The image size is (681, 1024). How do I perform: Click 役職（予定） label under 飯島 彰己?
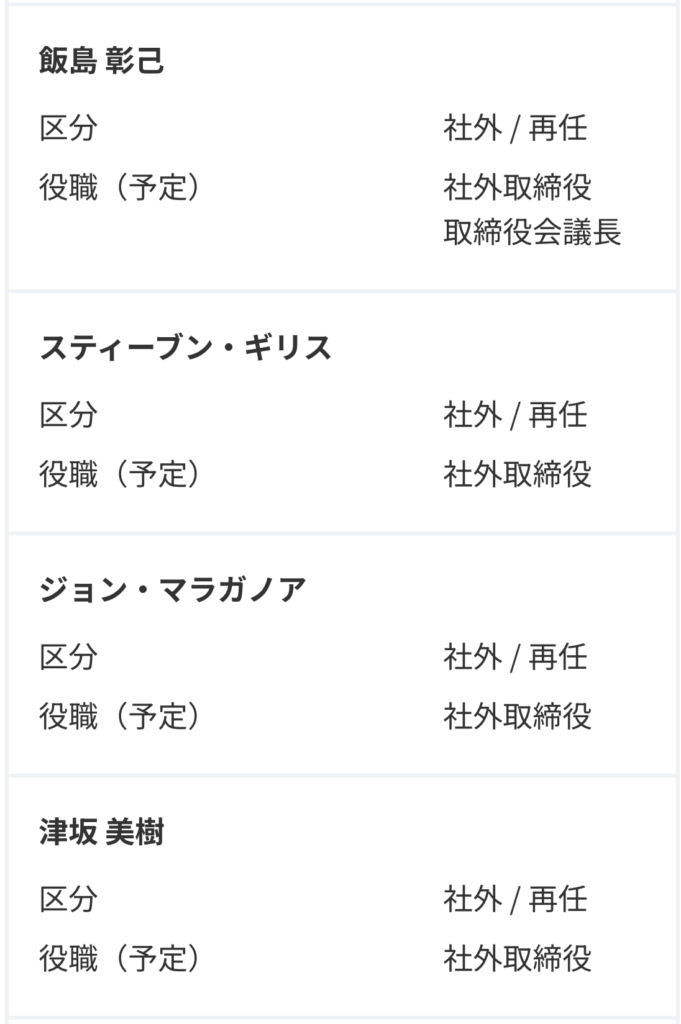tap(120, 187)
